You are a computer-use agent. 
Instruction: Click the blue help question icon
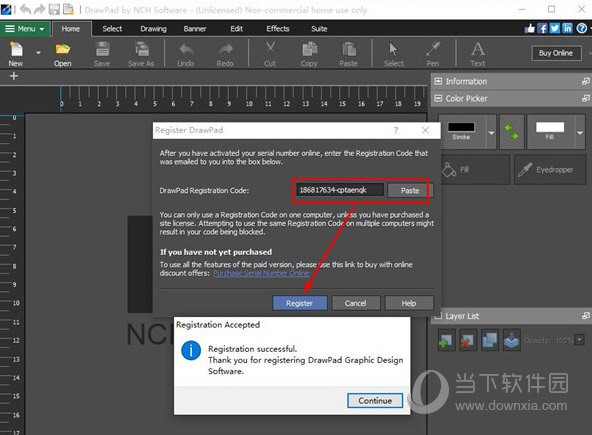tap(581, 28)
